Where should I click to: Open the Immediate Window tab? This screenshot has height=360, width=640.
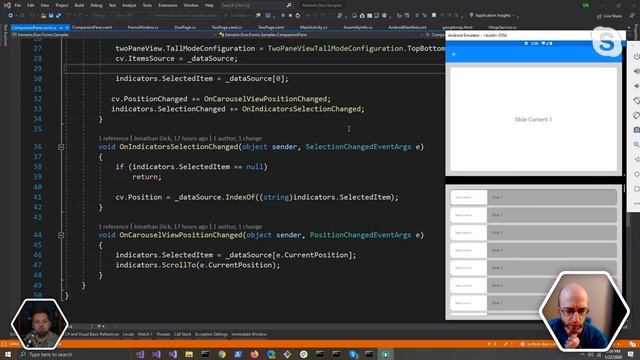tap(249, 334)
